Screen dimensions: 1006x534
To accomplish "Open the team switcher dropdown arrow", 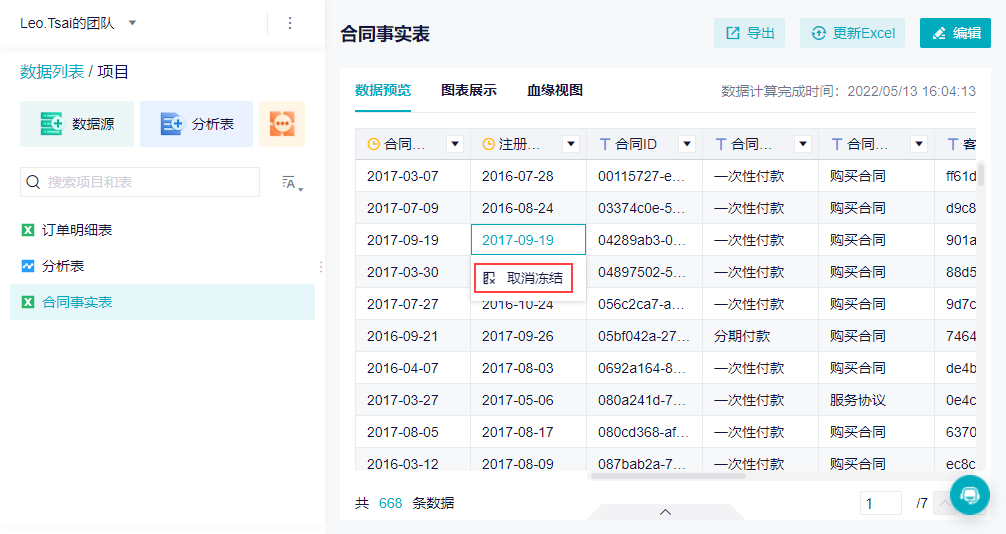I will pos(132,23).
